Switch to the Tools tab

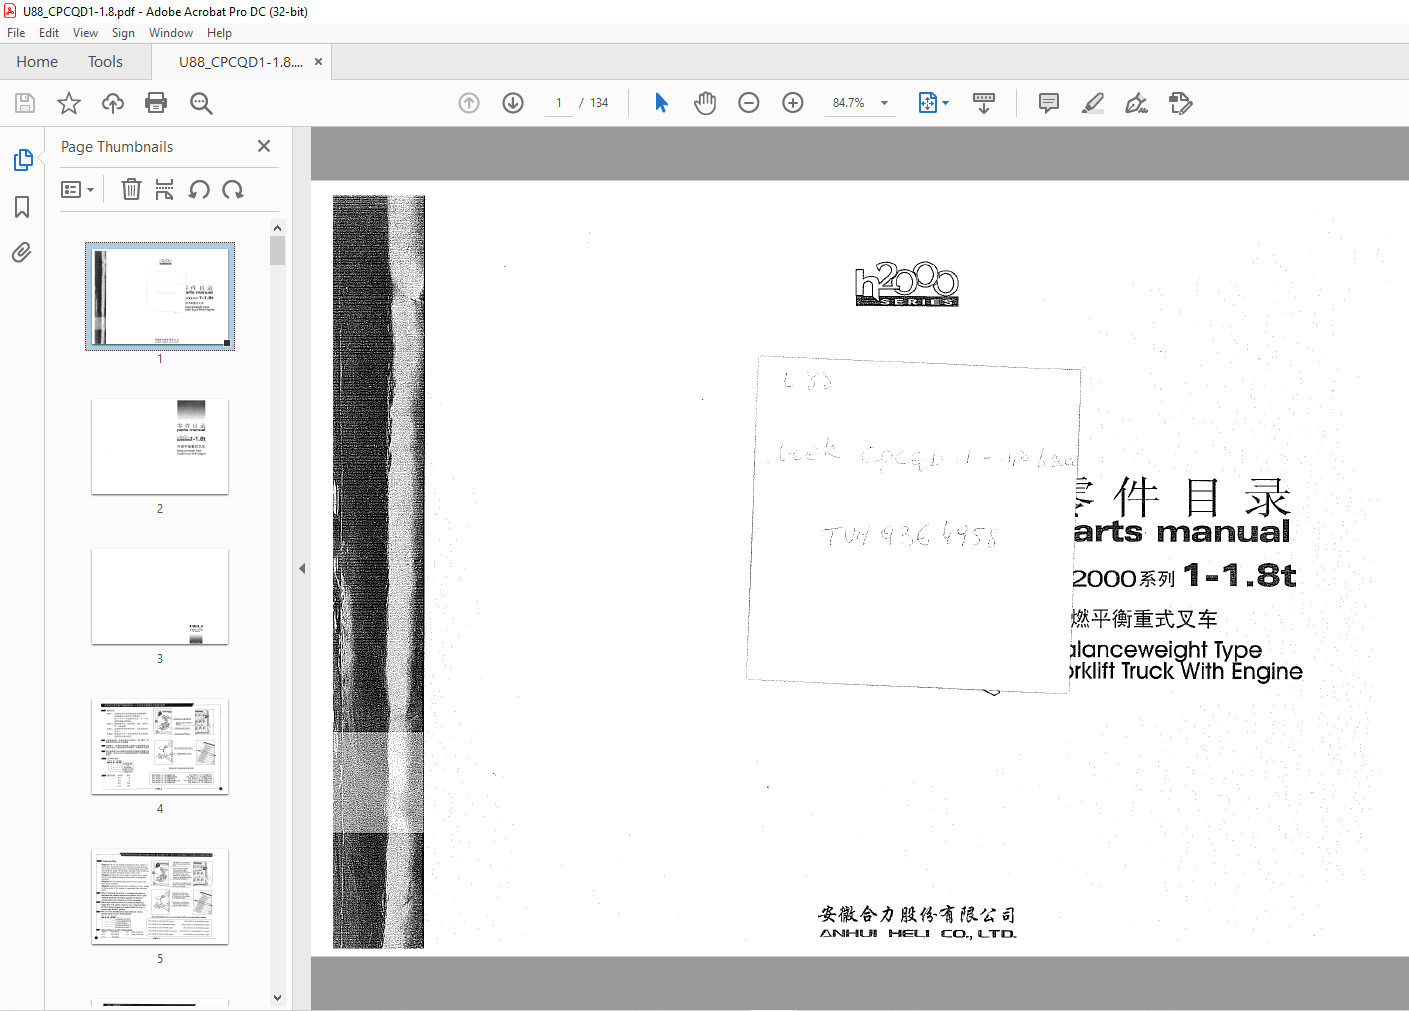point(105,62)
